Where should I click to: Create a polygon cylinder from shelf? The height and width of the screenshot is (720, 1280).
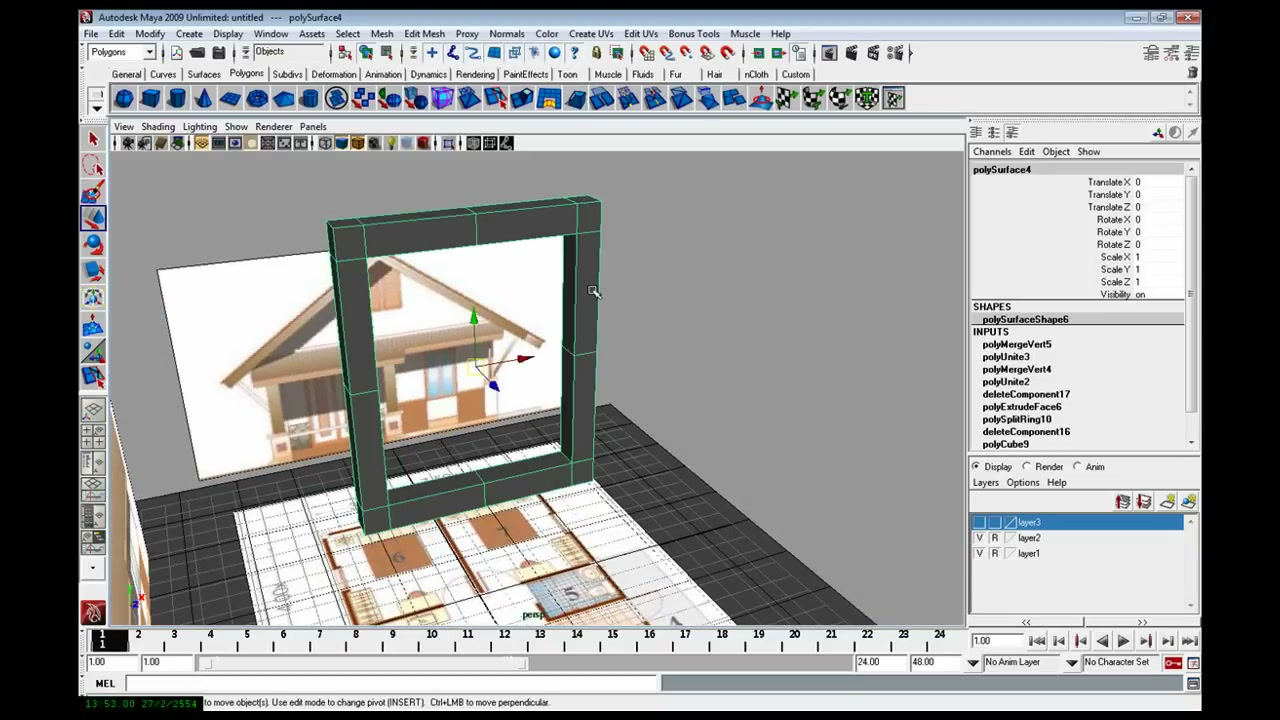(177, 98)
